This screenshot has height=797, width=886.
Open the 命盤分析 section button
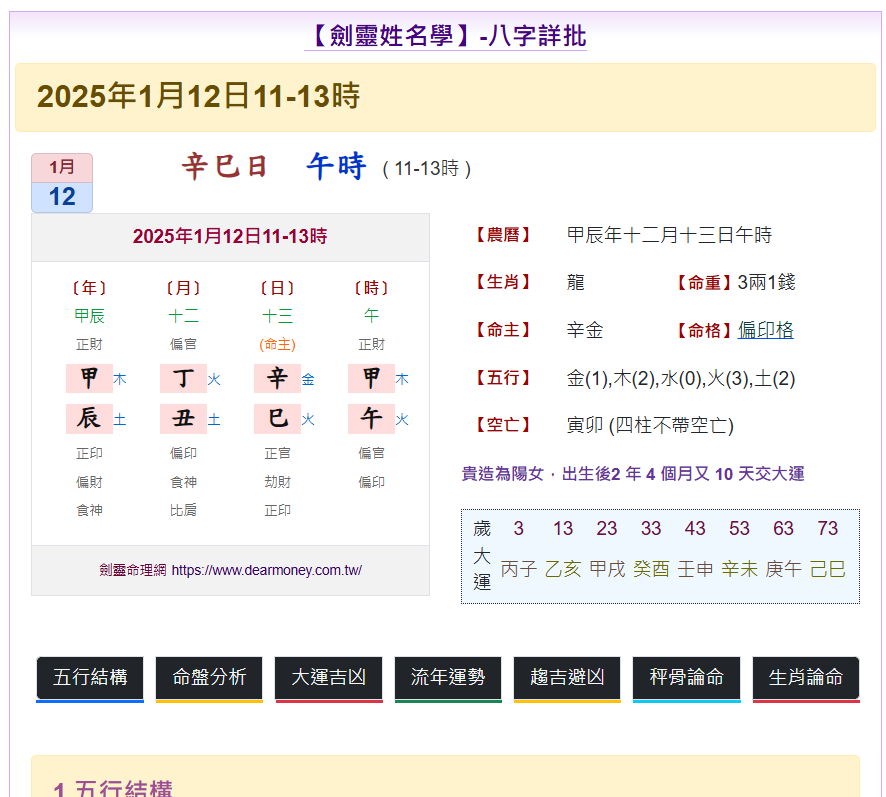click(209, 677)
